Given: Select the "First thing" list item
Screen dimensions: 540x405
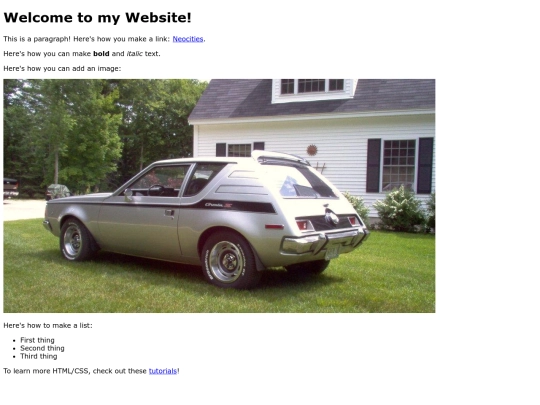Looking at the screenshot, I should pos(37,340).
